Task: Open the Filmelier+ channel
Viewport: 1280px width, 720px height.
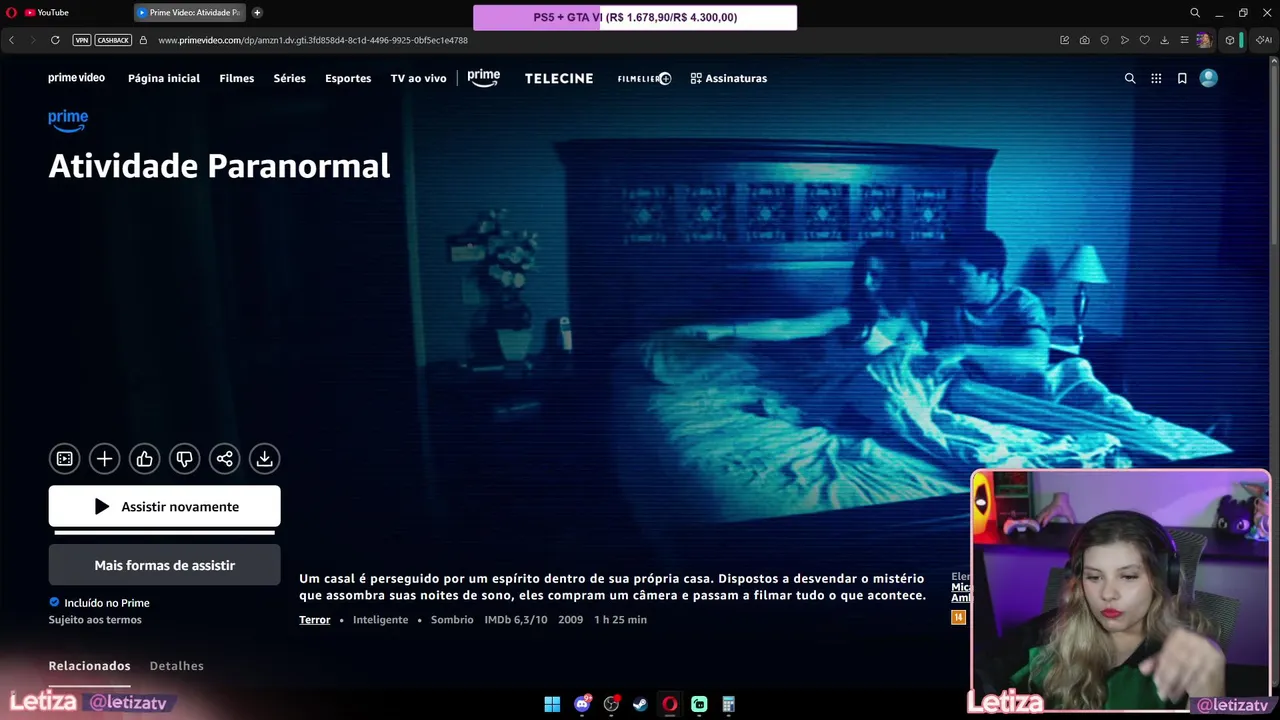Action: pos(644,78)
